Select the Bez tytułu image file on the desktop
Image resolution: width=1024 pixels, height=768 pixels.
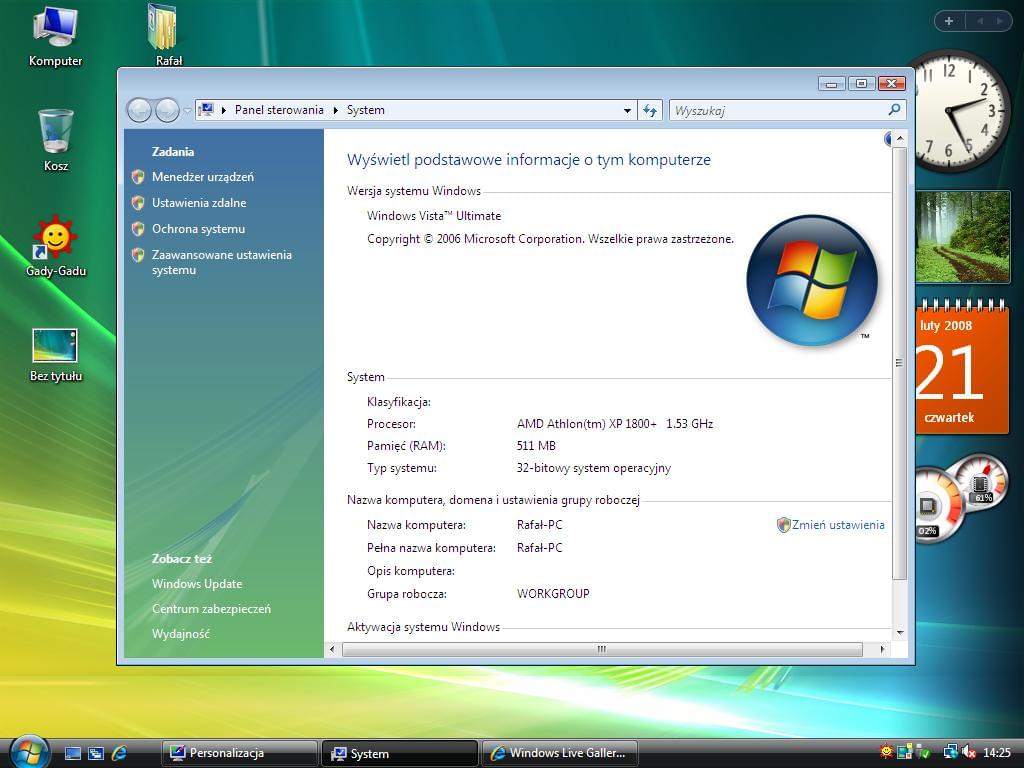coord(56,355)
